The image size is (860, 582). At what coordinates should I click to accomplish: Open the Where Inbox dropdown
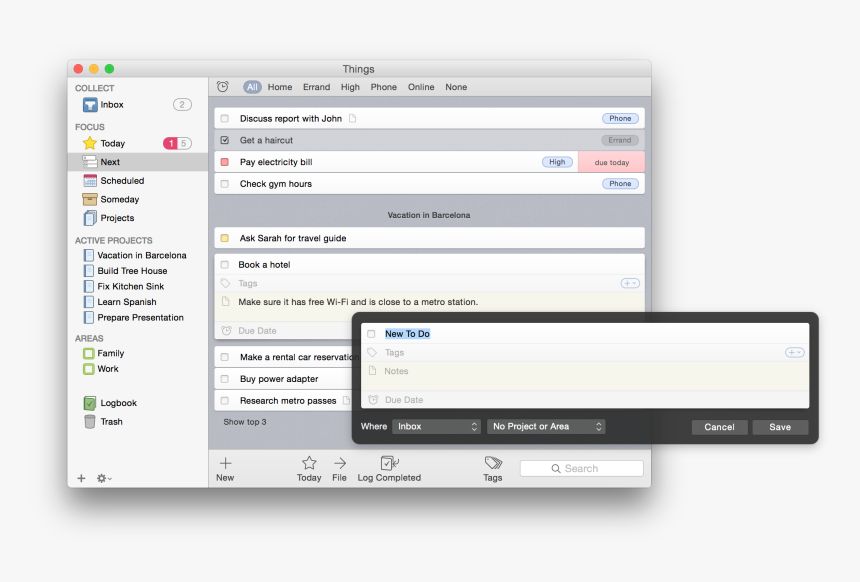(x=437, y=426)
